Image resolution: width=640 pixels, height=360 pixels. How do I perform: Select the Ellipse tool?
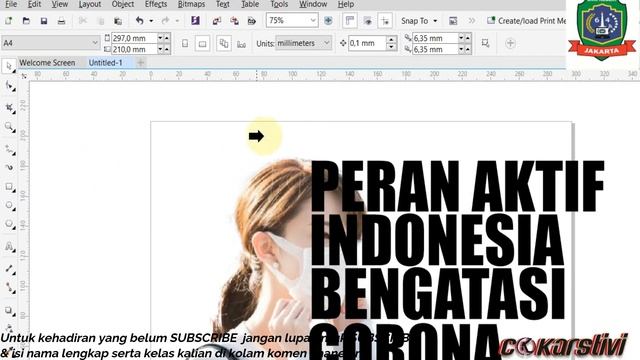9,206
